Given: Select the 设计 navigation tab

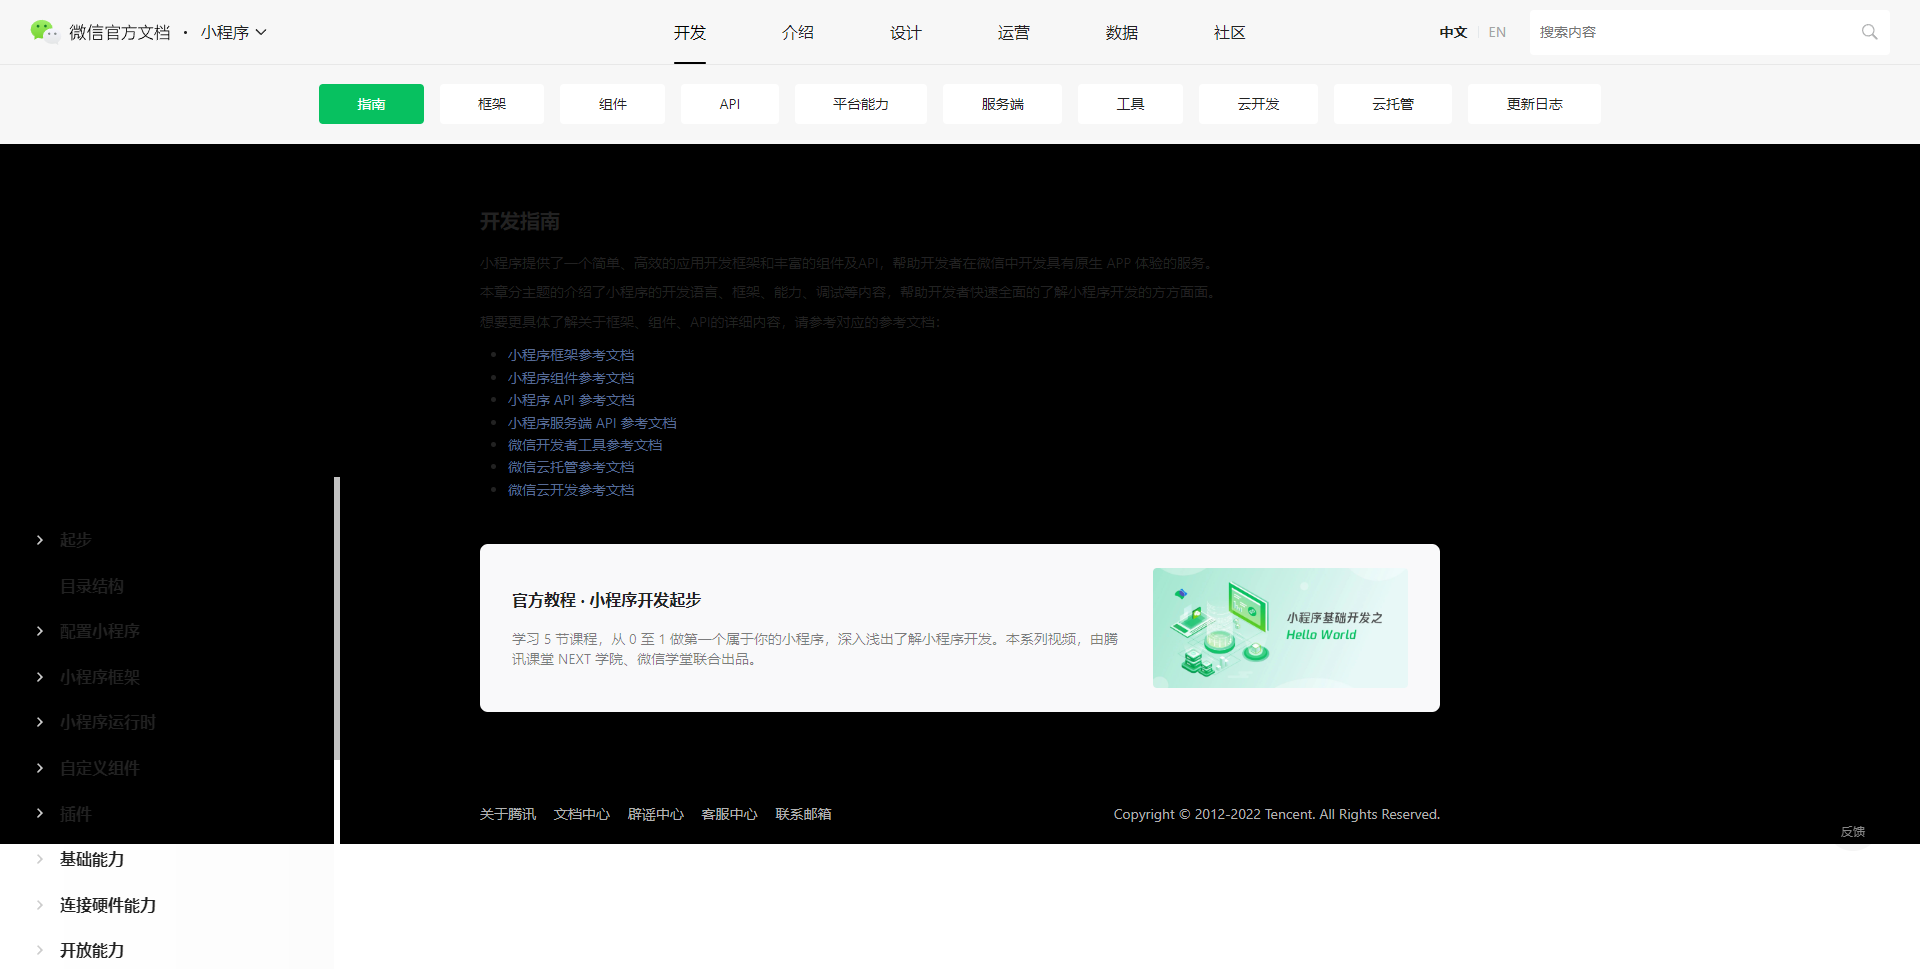Looking at the screenshot, I should [906, 32].
